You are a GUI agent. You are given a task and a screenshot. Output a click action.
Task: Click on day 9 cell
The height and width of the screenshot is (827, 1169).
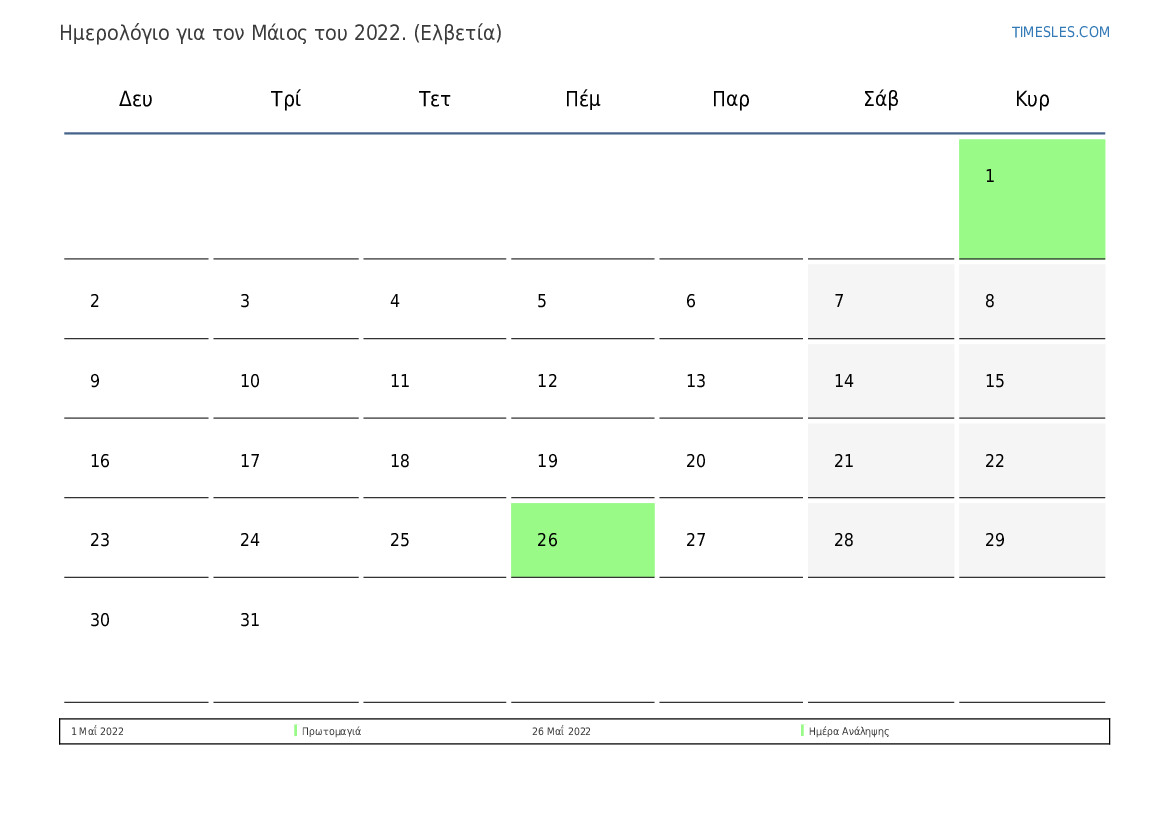136,381
